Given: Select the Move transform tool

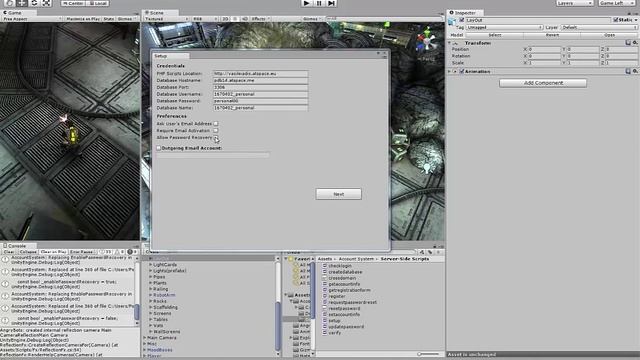Looking at the screenshot, I should point(22,3).
